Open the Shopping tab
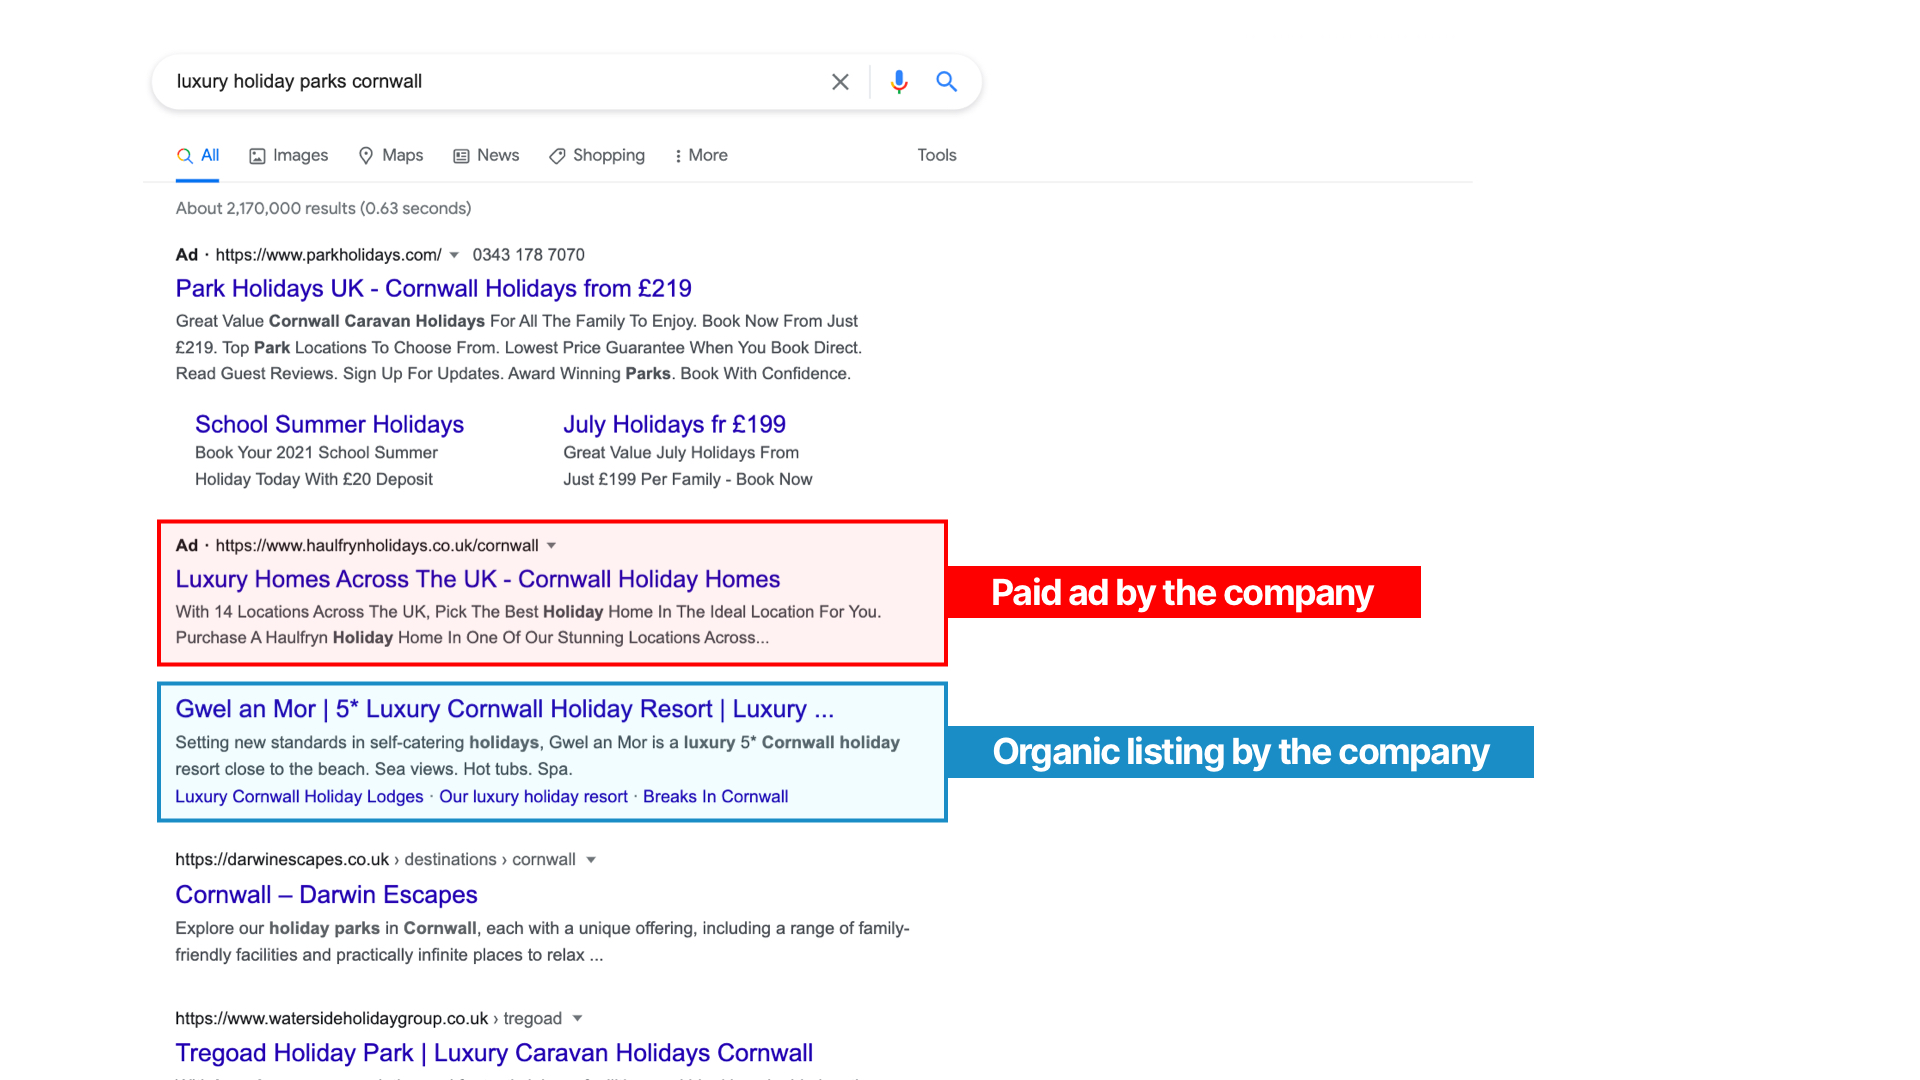This screenshot has width=1920, height=1080. tap(597, 156)
